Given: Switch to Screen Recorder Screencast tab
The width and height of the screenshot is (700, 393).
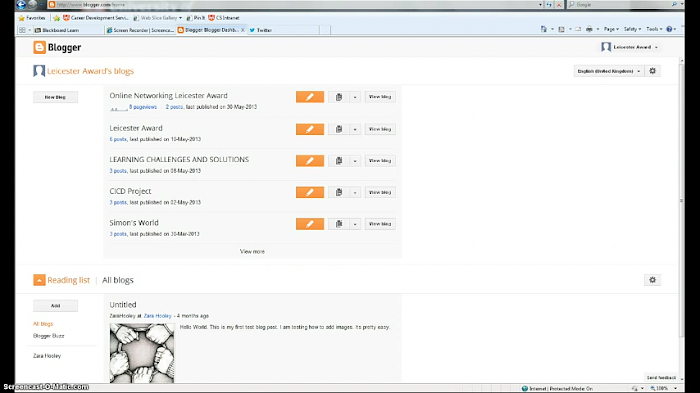Looking at the screenshot, I should [140, 30].
